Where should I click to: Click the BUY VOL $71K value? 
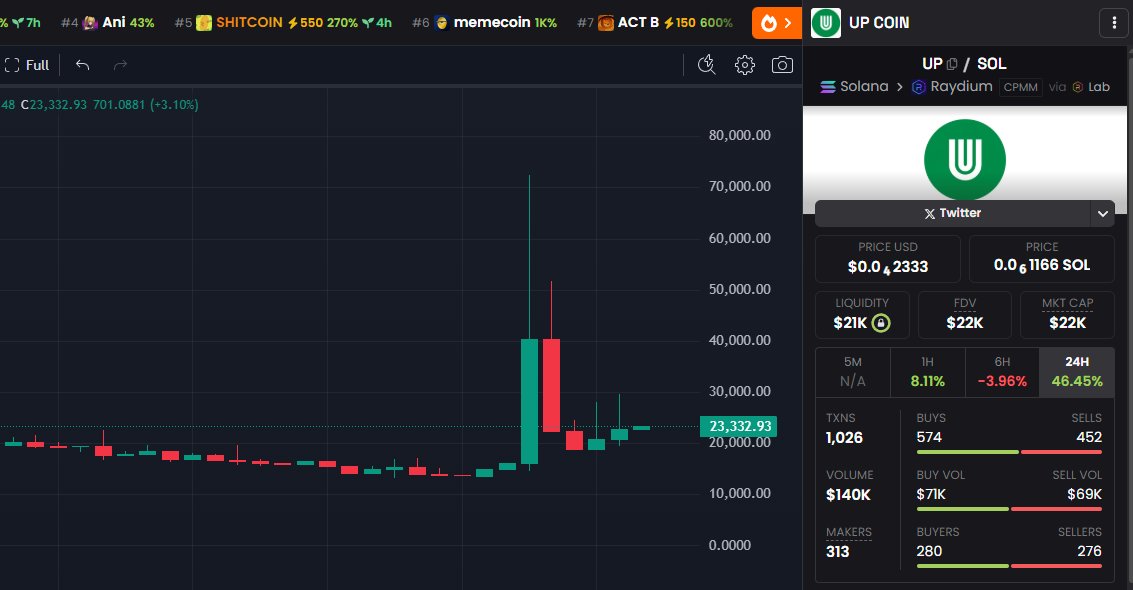[x=931, y=494]
